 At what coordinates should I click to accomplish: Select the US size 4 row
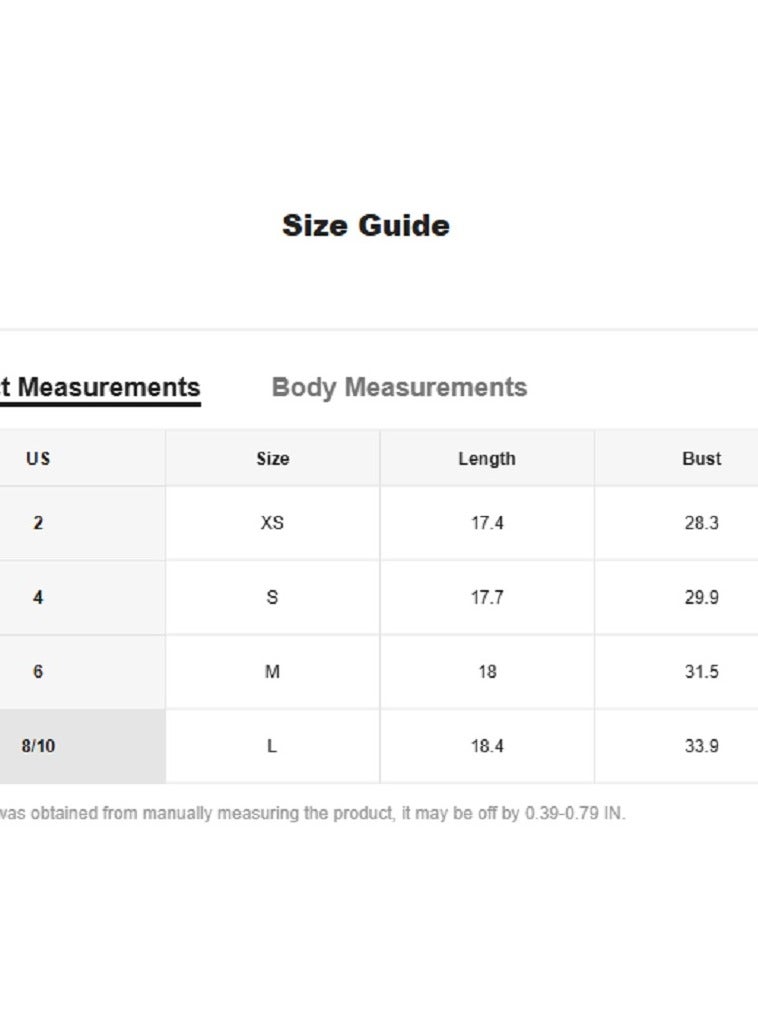point(38,598)
